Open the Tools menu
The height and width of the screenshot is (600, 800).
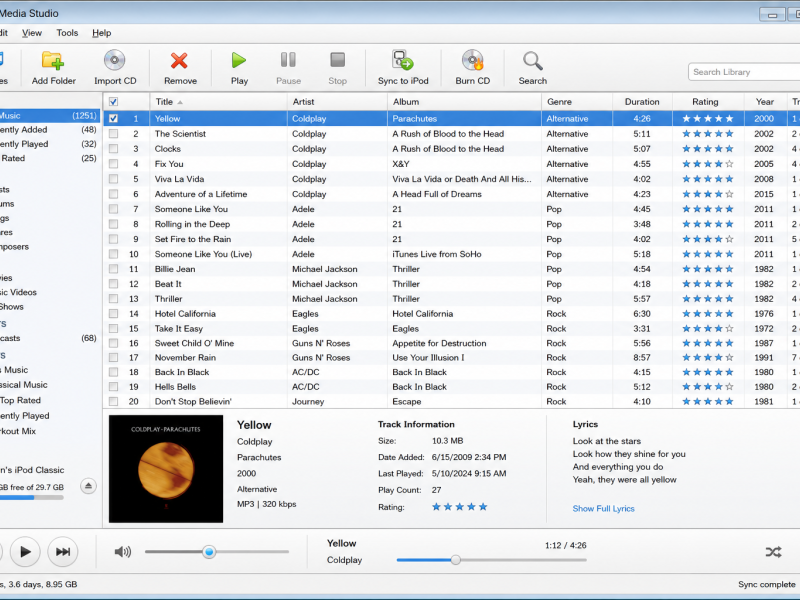coord(67,33)
